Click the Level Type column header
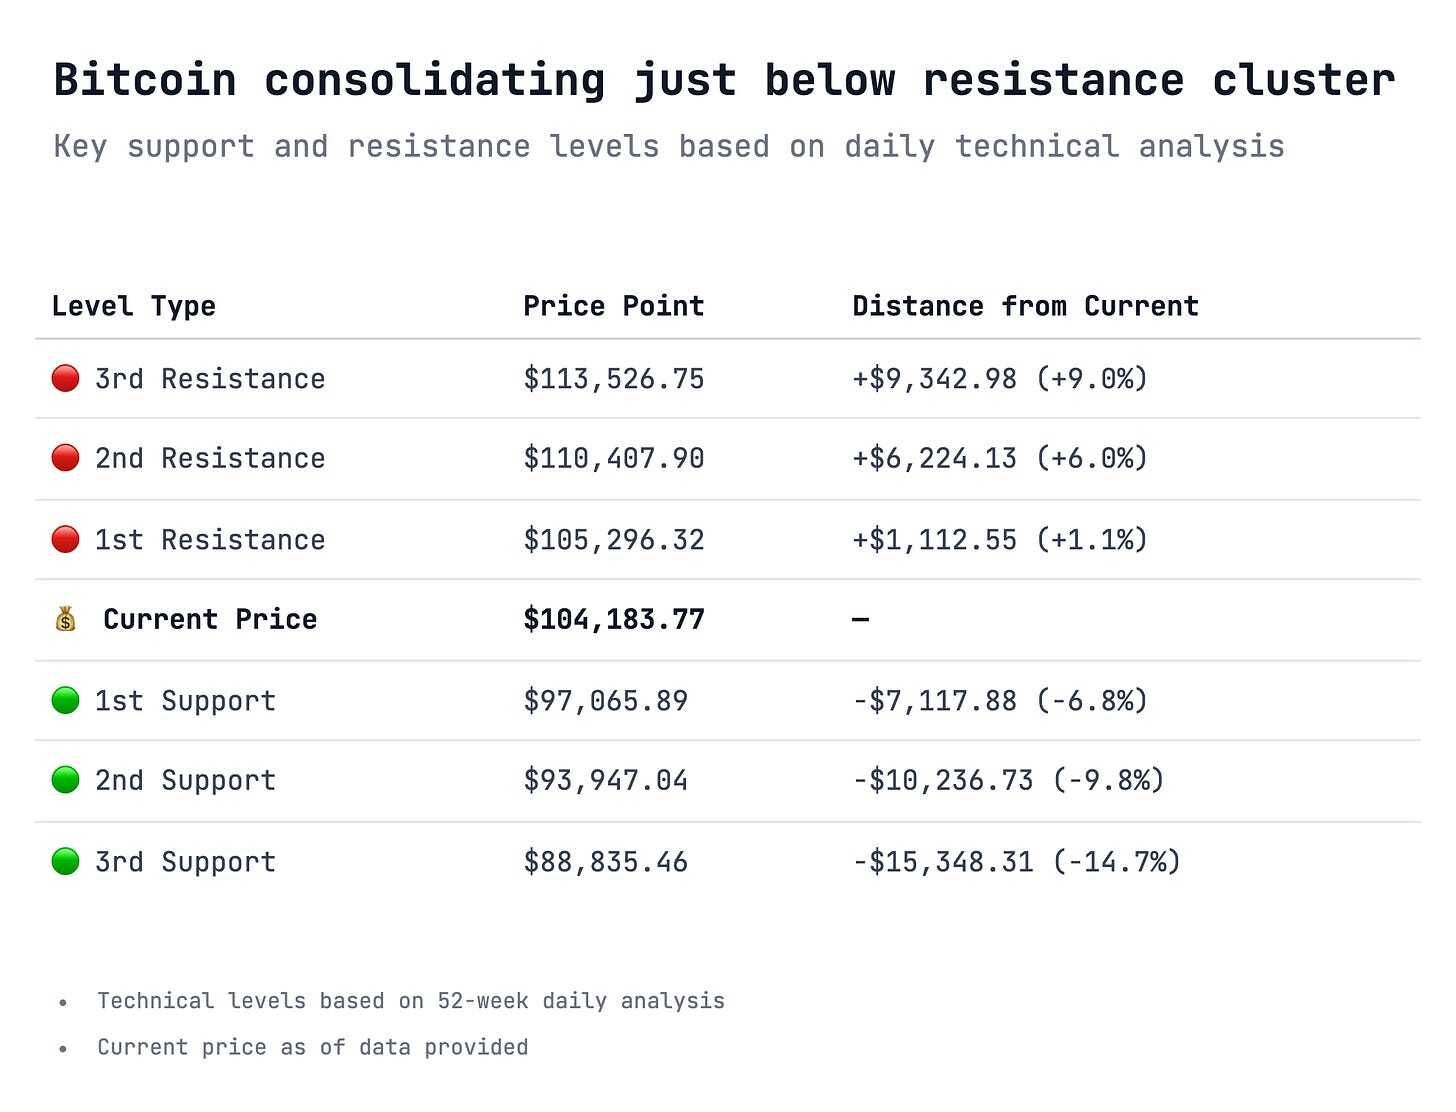This screenshot has height=1112, width=1456. pos(134,306)
